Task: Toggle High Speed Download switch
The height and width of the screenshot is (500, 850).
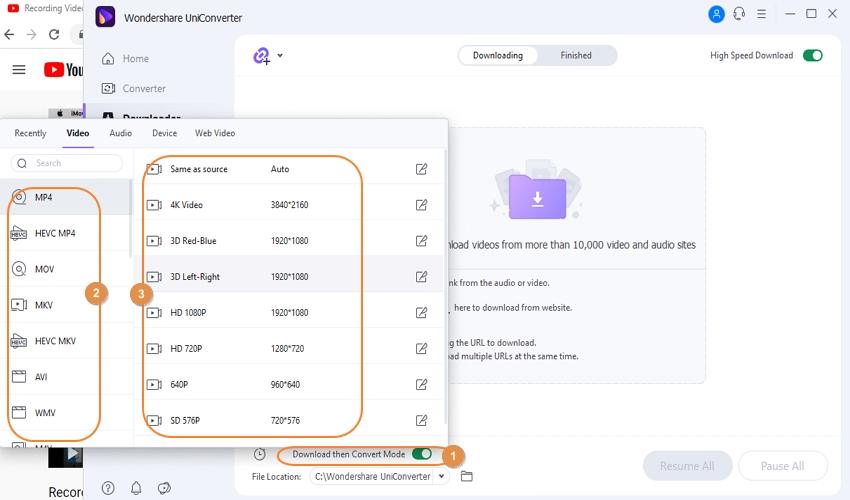Action: [x=812, y=56]
